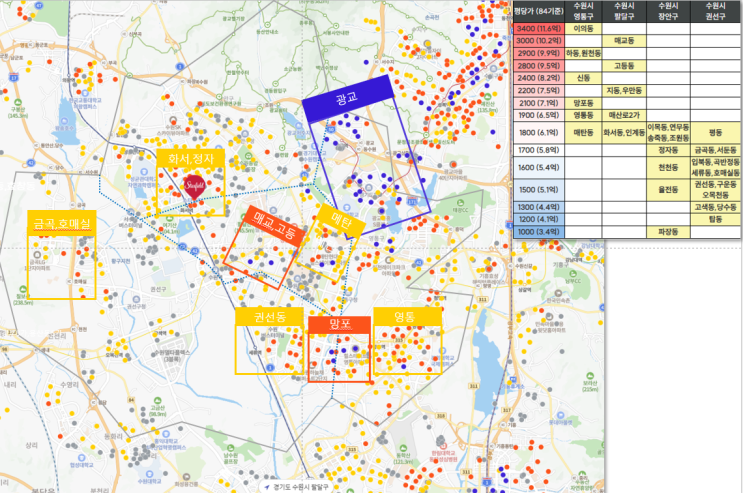
Task: Click the 수원대학교 school icon
Action: coord(149,474)
